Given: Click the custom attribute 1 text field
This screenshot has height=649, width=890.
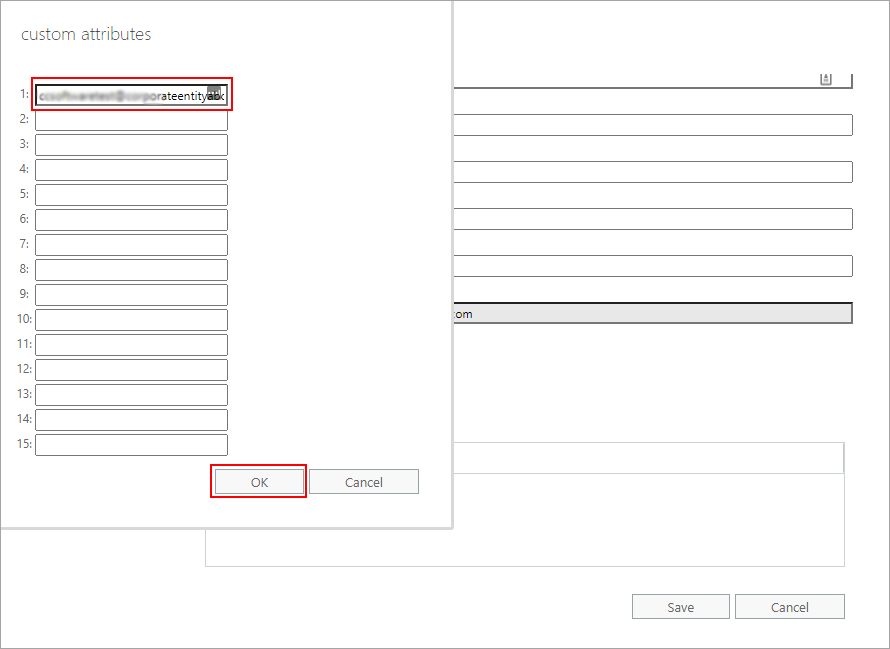Looking at the screenshot, I should pos(120,95).
